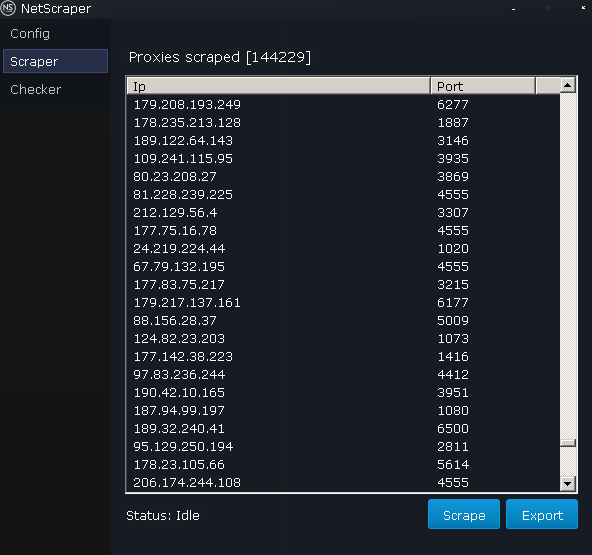Click the scrollbar thumb handle
Viewport: 592px width, 555px height.
point(567,443)
